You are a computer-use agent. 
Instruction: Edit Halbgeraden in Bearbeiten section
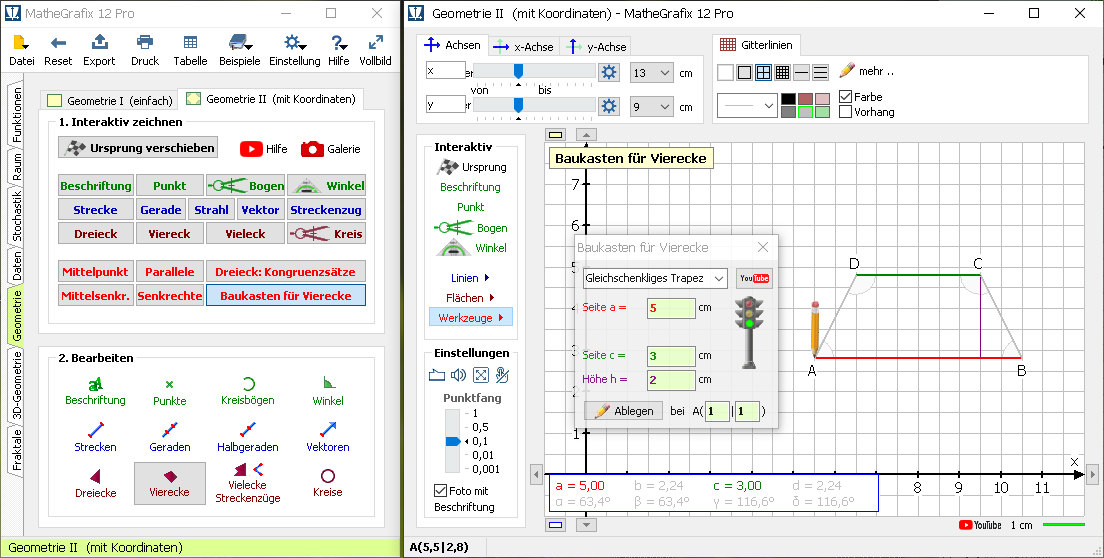click(x=248, y=437)
